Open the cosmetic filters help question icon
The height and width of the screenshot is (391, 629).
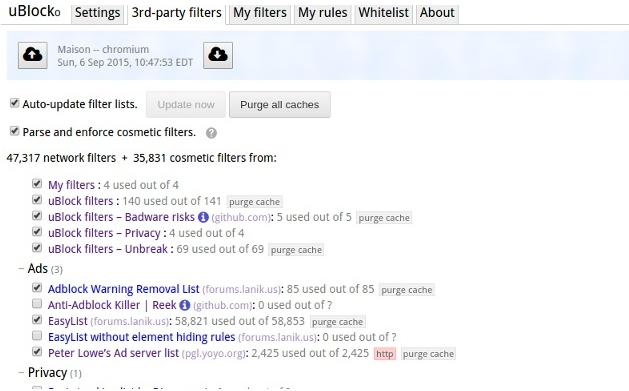pos(211,133)
